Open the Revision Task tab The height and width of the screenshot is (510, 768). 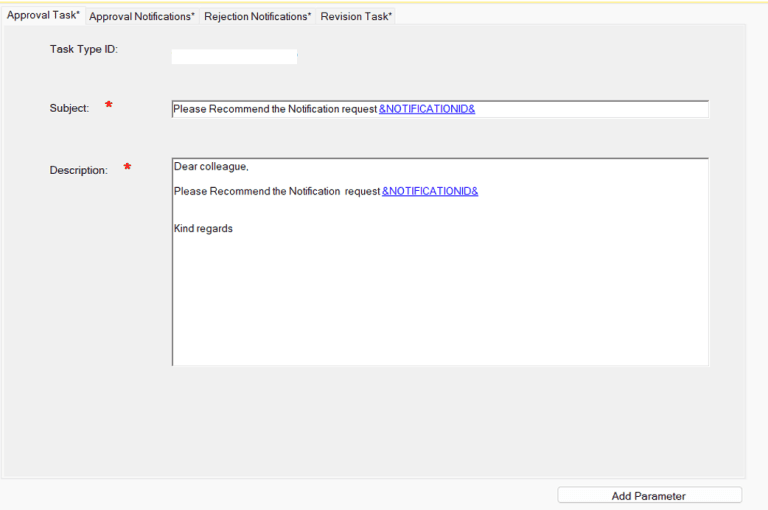tap(356, 16)
